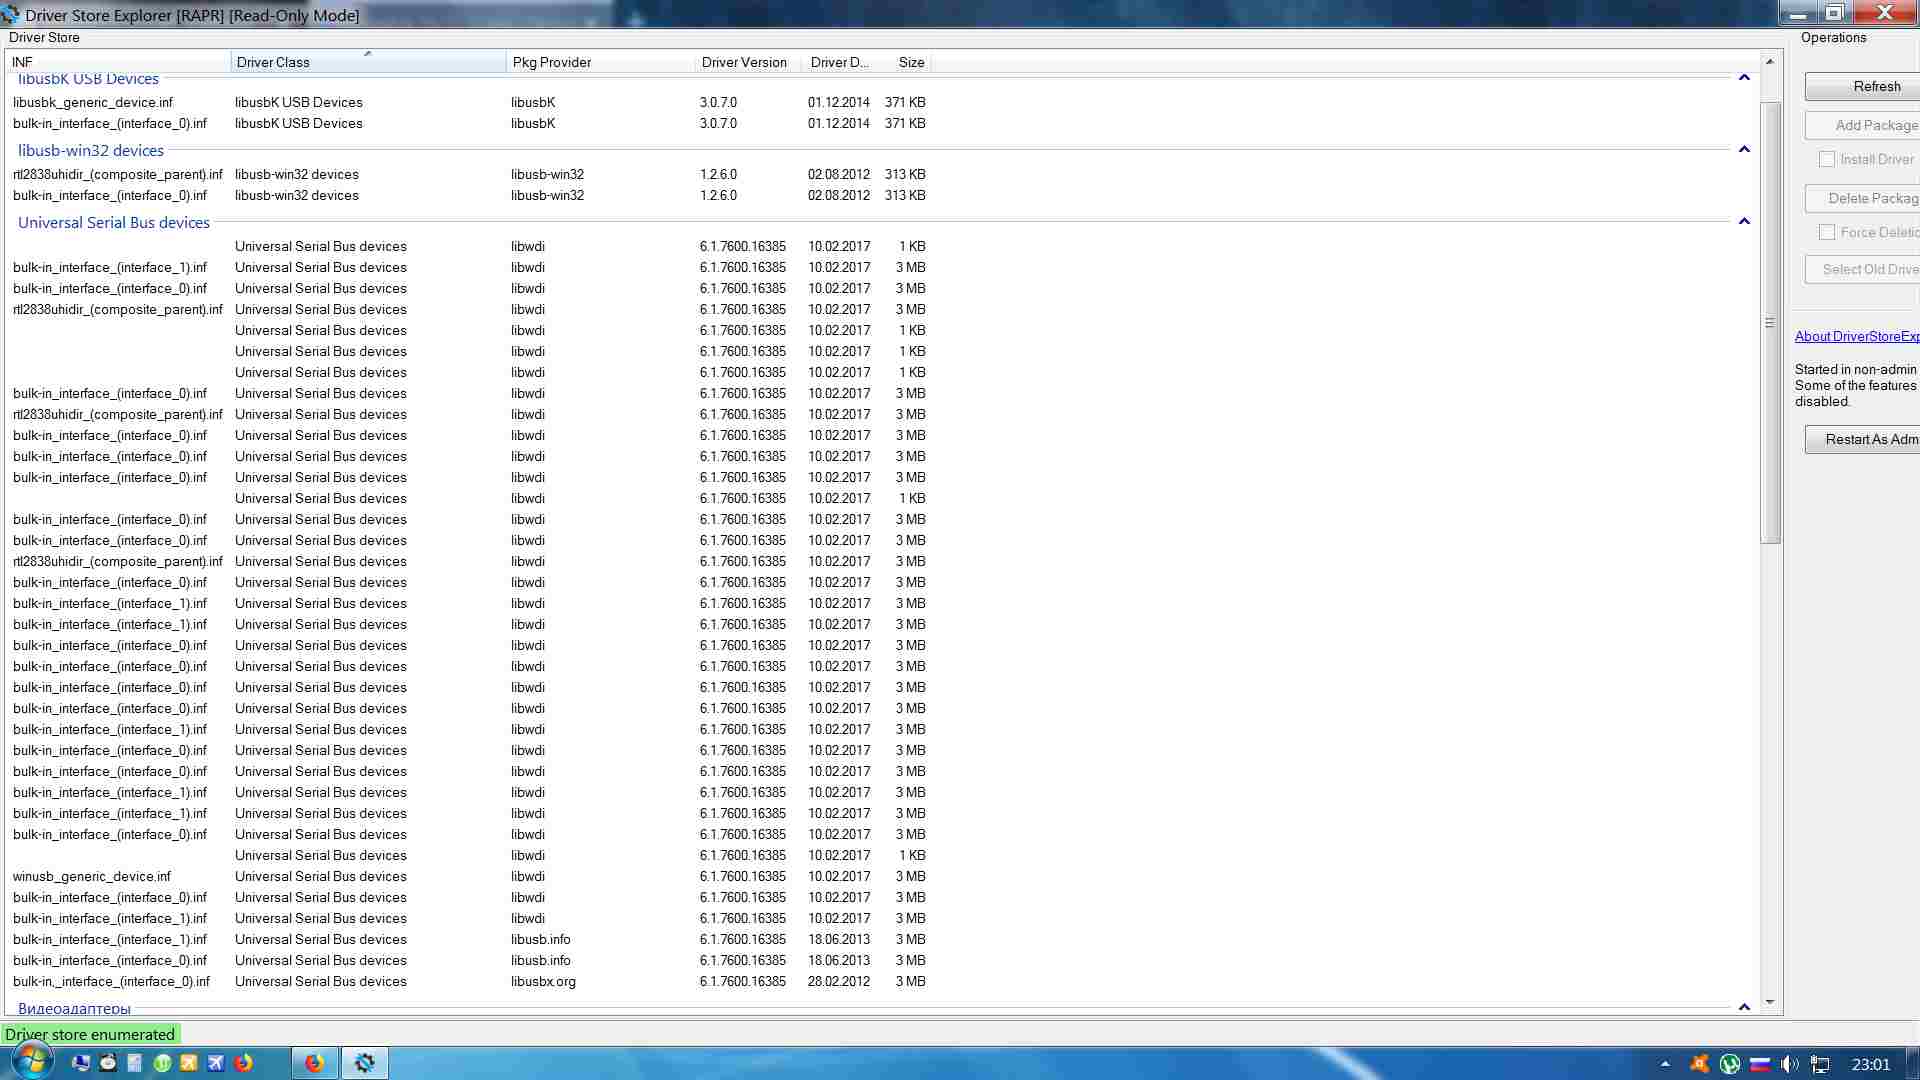The width and height of the screenshot is (1920, 1080).
Task: Click the 28.02.2012 driver date cell
Action: 839,981
